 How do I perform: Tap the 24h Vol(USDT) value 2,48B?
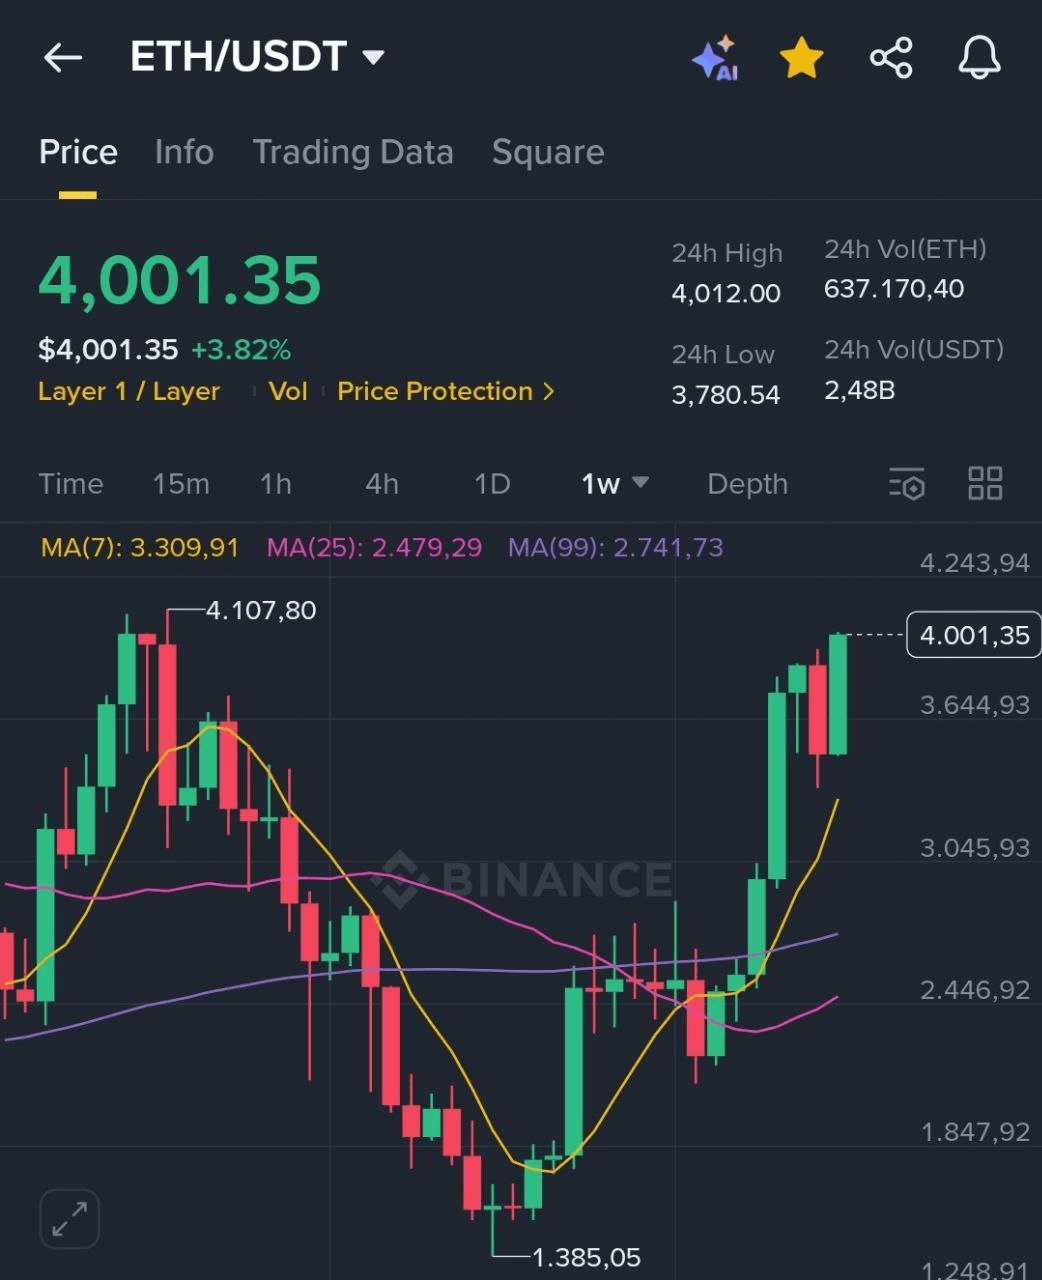(x=859, y=390)
